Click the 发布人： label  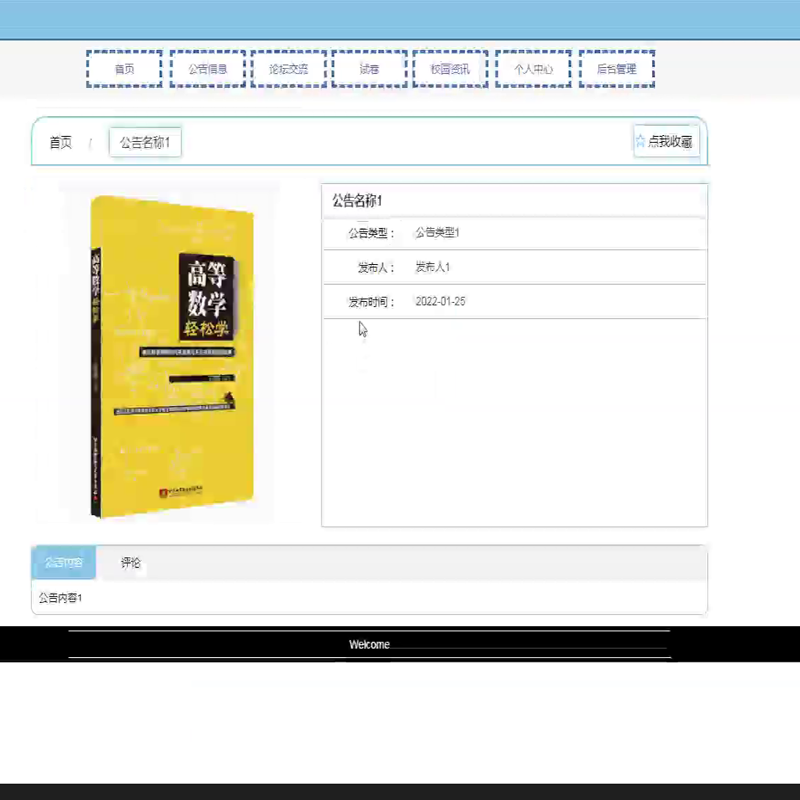376,267
